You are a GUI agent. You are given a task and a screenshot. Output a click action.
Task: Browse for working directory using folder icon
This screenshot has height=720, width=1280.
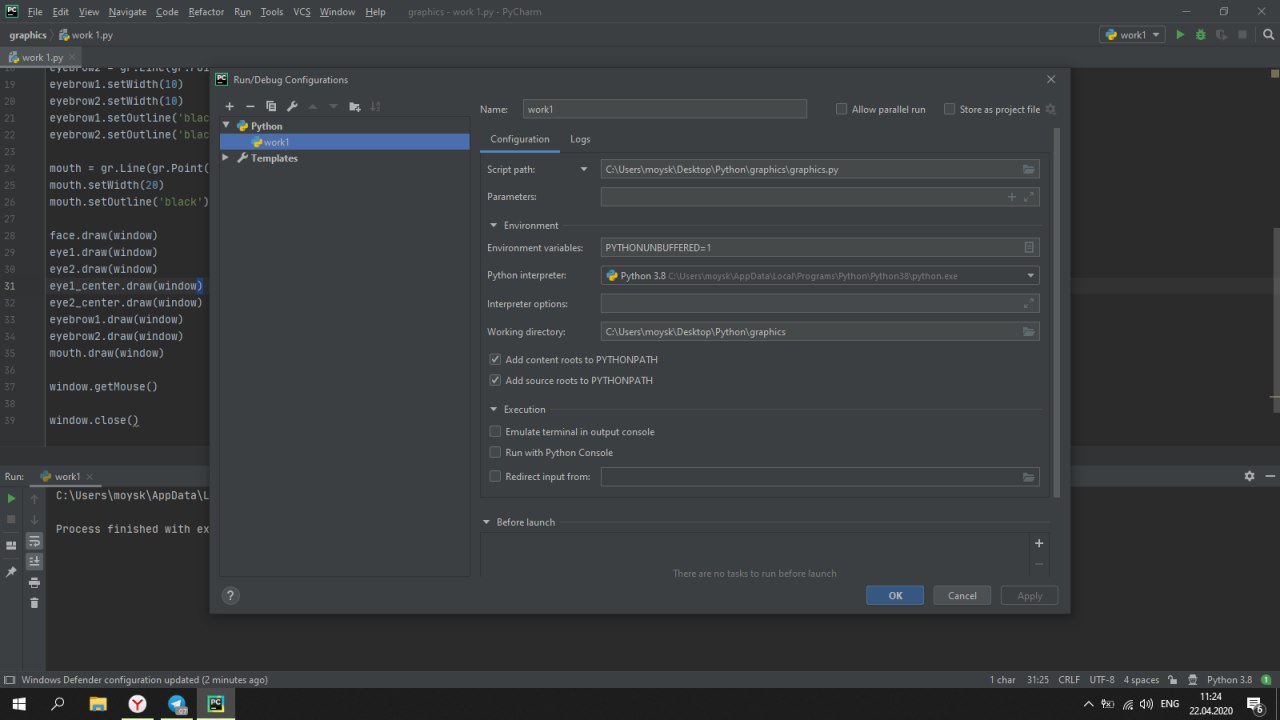pyautogui.click(x=1029, y=331)
